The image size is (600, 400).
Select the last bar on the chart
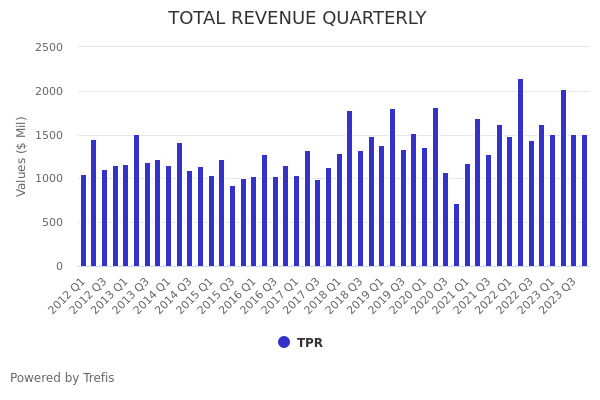tap(584, 200)
